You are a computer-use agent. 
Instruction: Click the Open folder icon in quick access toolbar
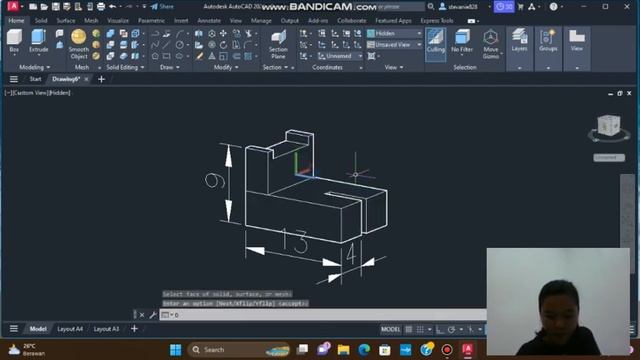point(44,7)
